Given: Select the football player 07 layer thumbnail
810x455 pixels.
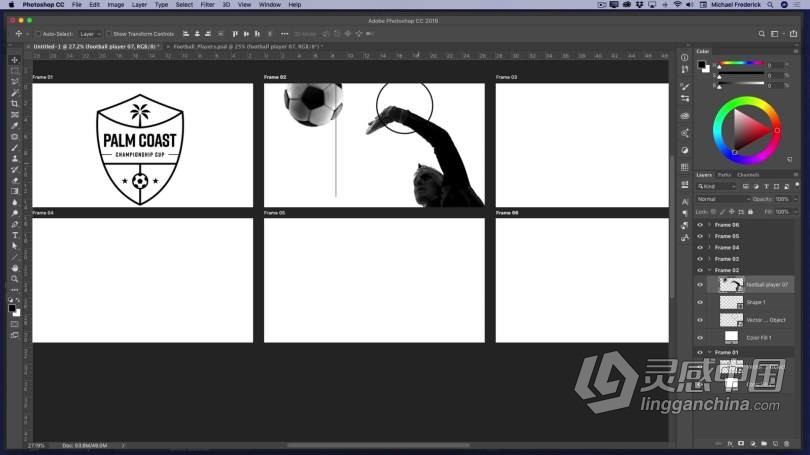Looking at the screenshot, I should coord(731,284).
